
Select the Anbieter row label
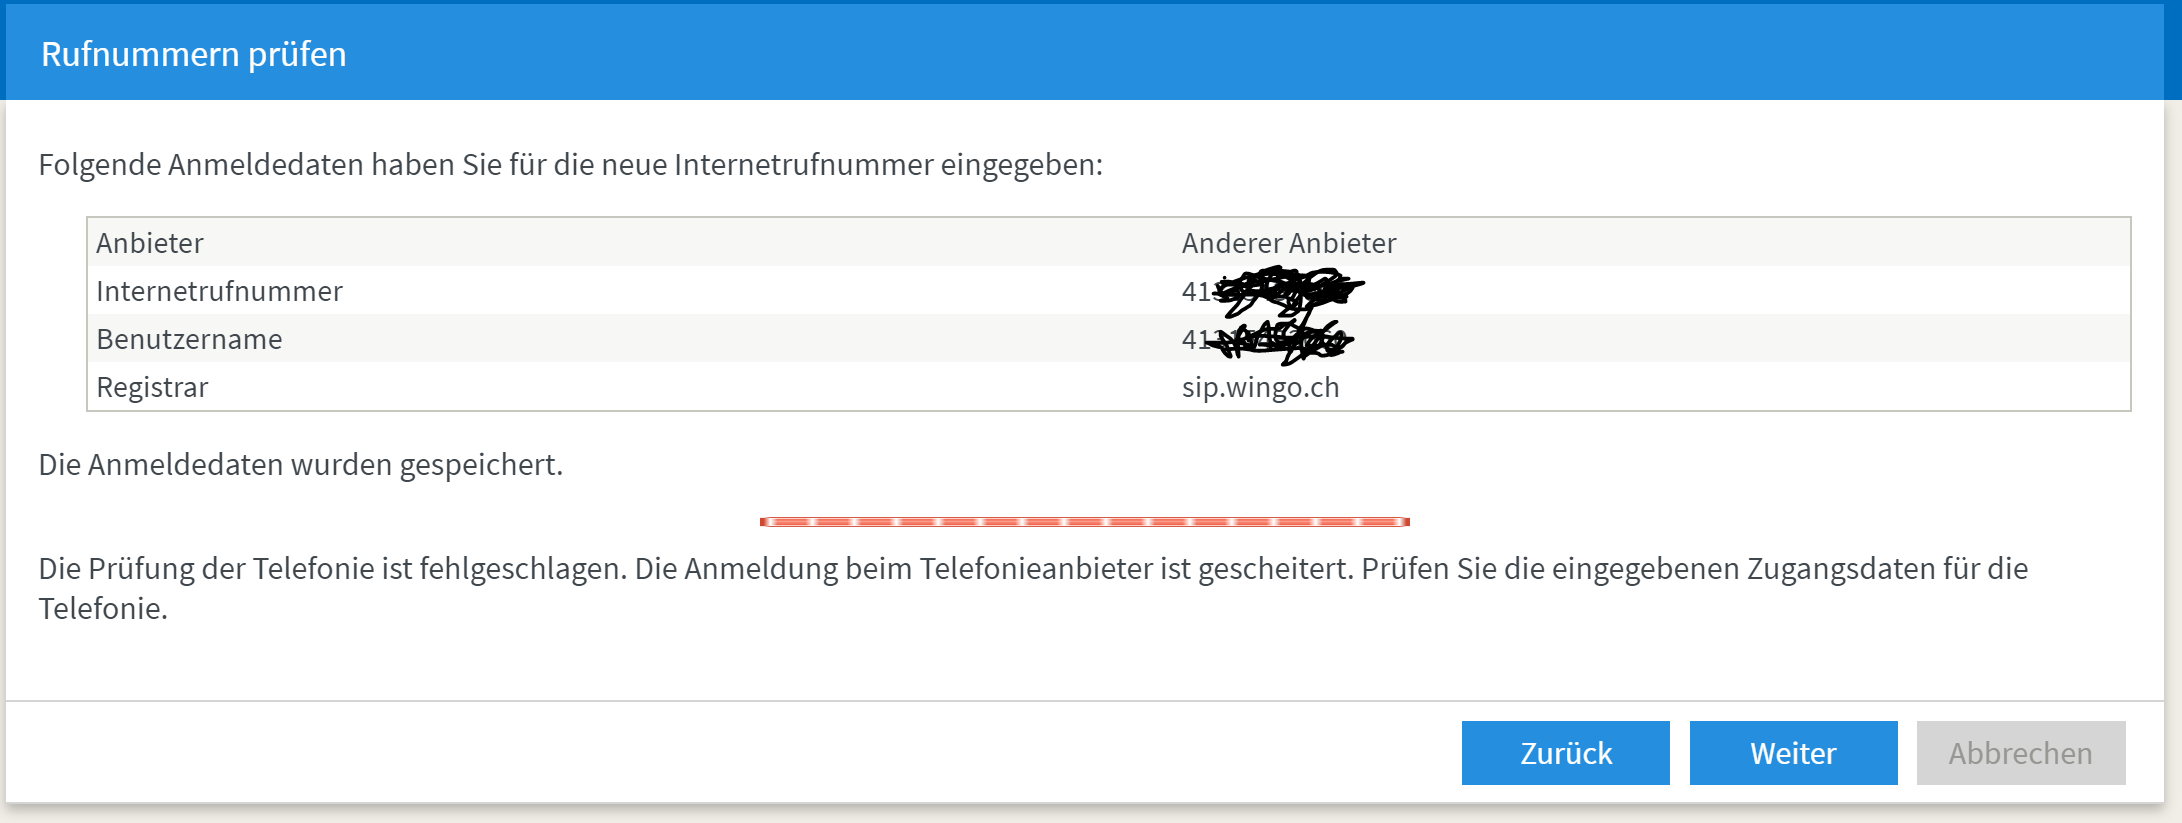(x=150, y=243)
